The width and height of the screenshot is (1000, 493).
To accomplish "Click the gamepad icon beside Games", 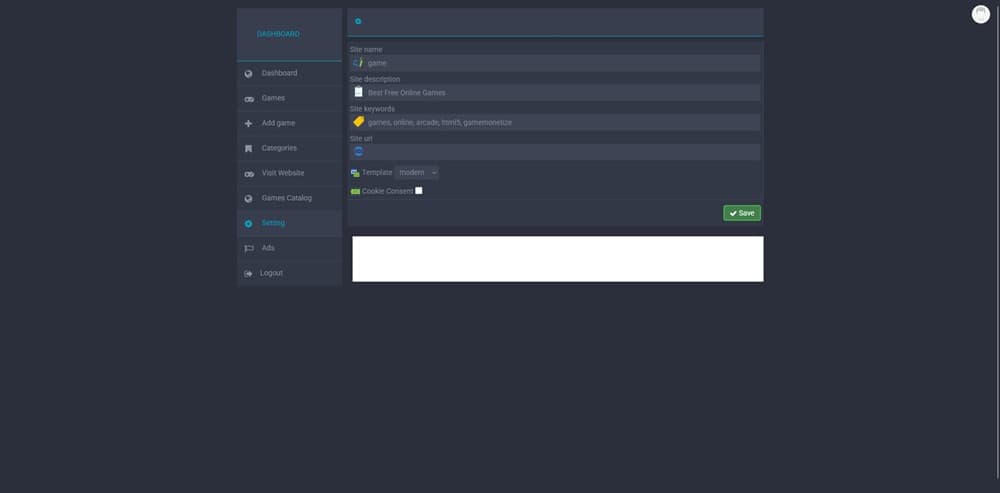I will point(248,99).
